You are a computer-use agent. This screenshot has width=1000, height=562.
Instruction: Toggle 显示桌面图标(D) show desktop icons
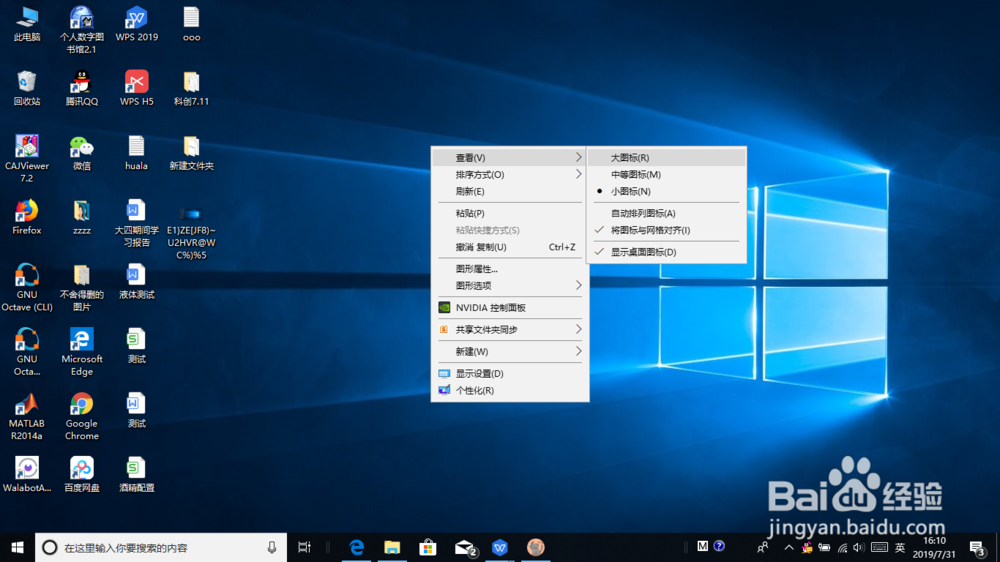[666, 252]
